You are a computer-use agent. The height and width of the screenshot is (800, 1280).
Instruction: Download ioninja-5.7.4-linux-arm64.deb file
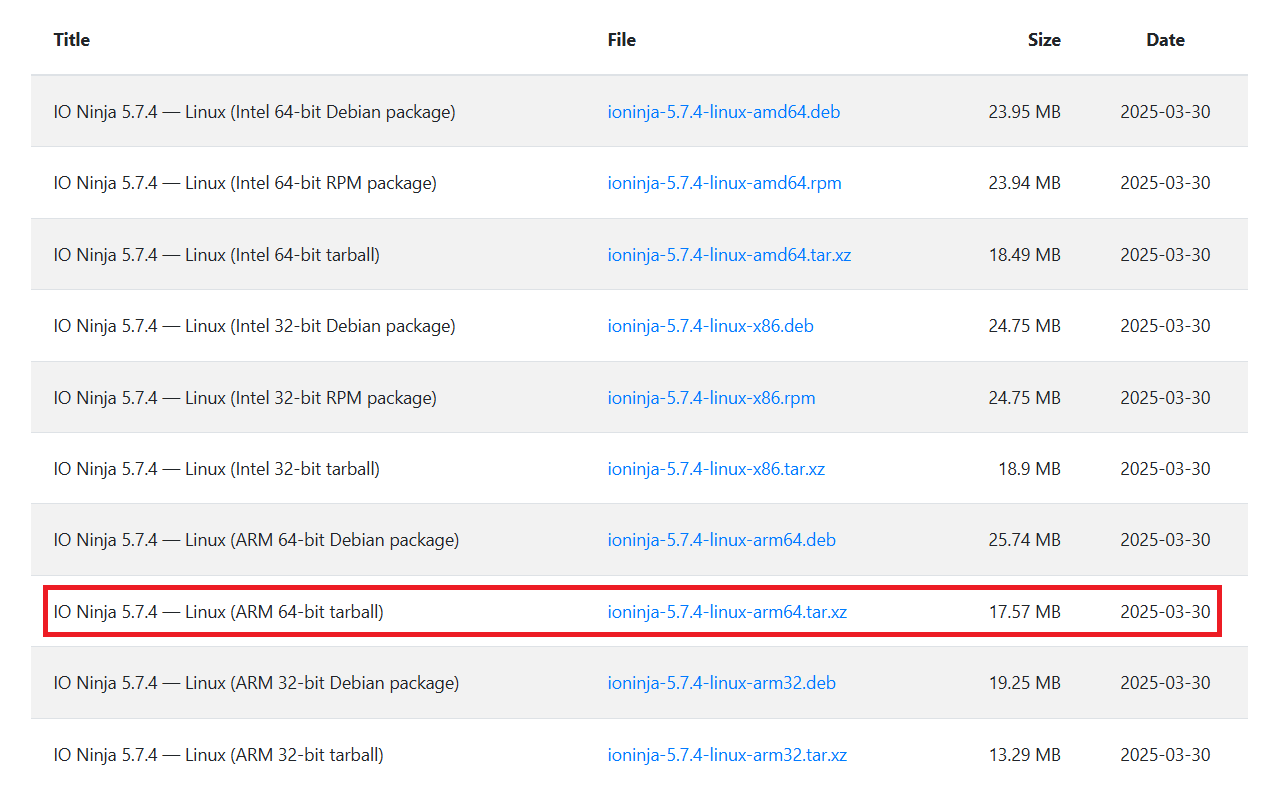click(x=722, y=540)
